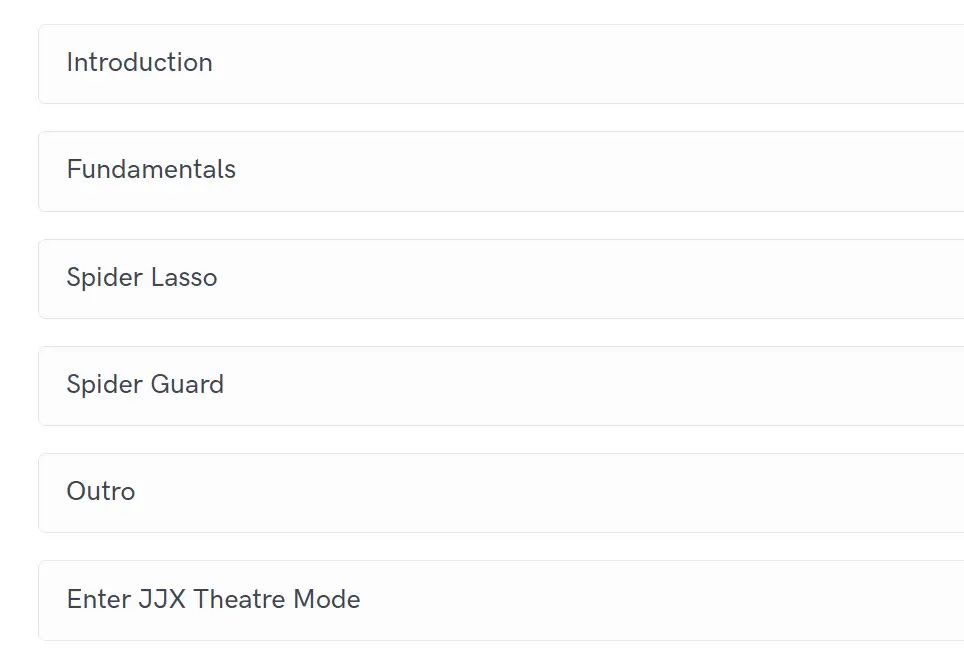The width and height of the screenshot is (964, 660).
Task: Expand the Outro section
Action: pyautogui.click(x=500, y=492)
